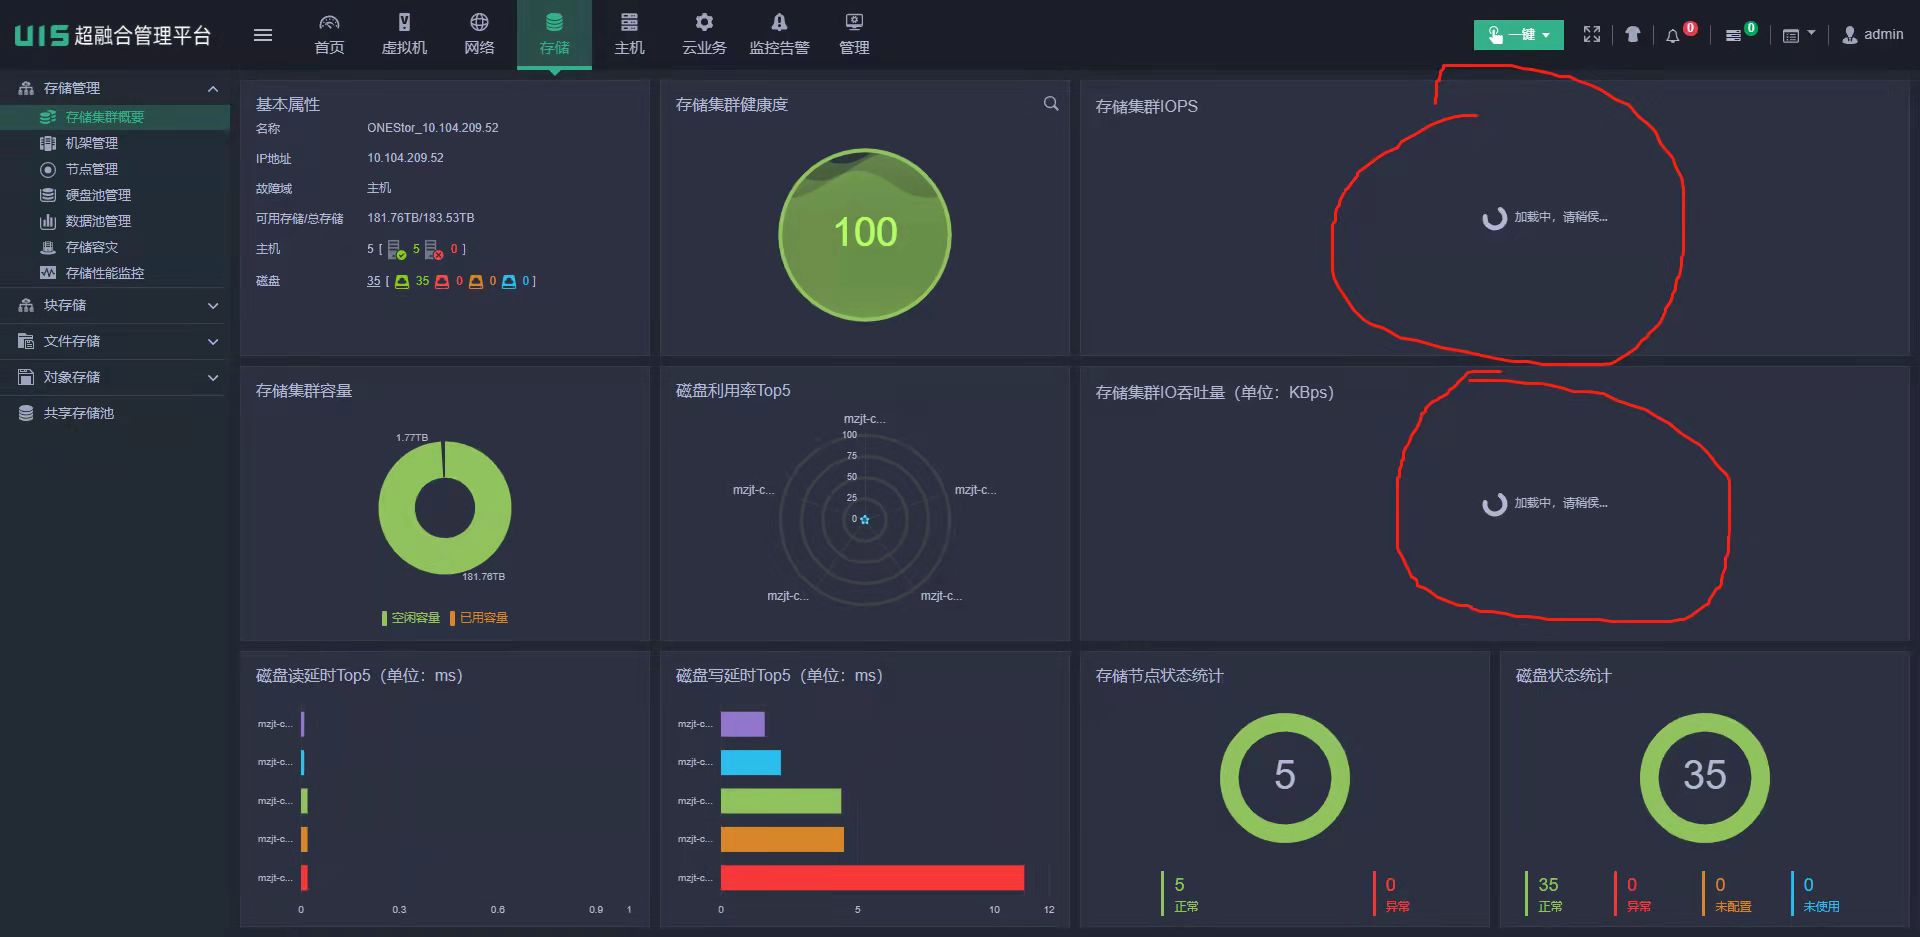Click the UIS 超融合管理平台 logo

(112, 36)
